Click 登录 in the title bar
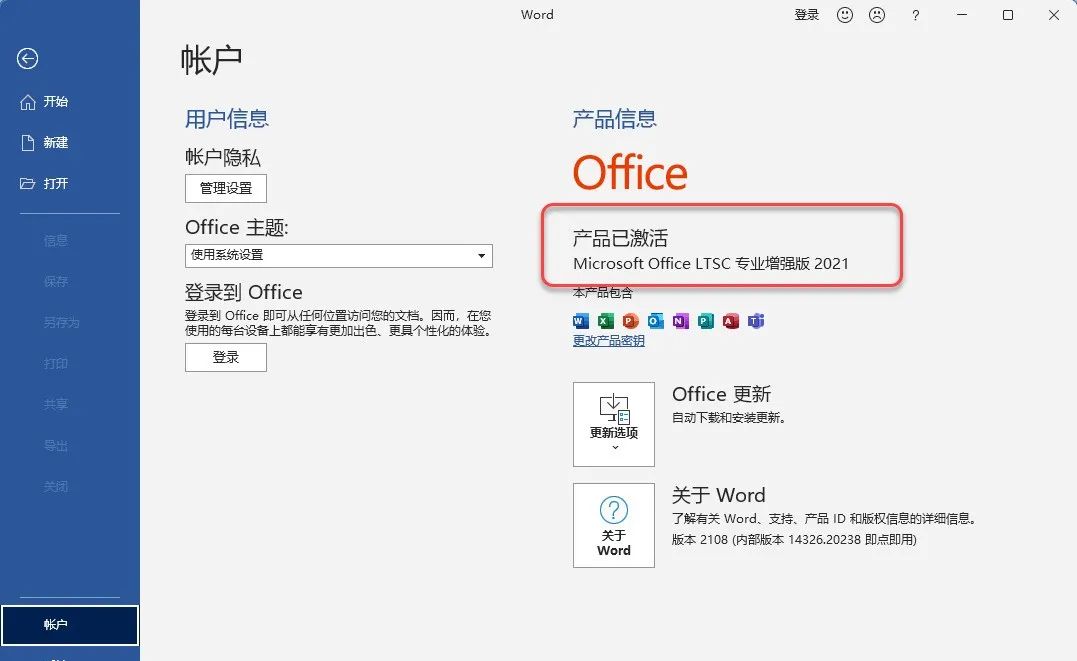 coord(806,15)
